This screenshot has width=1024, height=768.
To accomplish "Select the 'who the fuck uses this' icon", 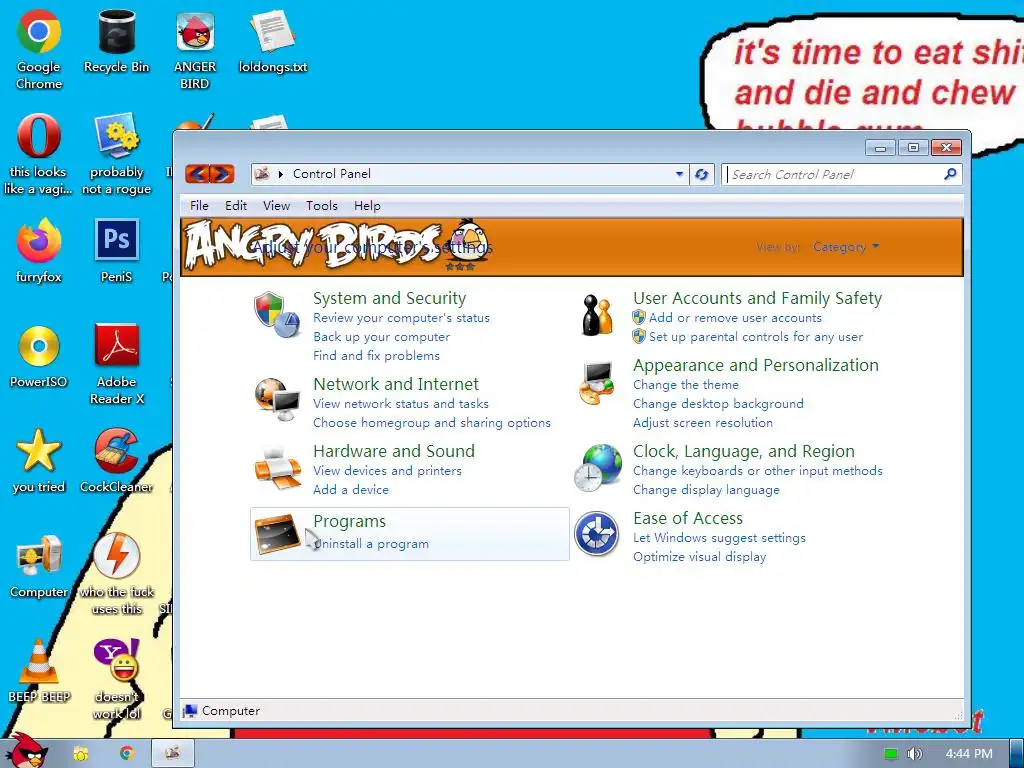I will [116, 574].
